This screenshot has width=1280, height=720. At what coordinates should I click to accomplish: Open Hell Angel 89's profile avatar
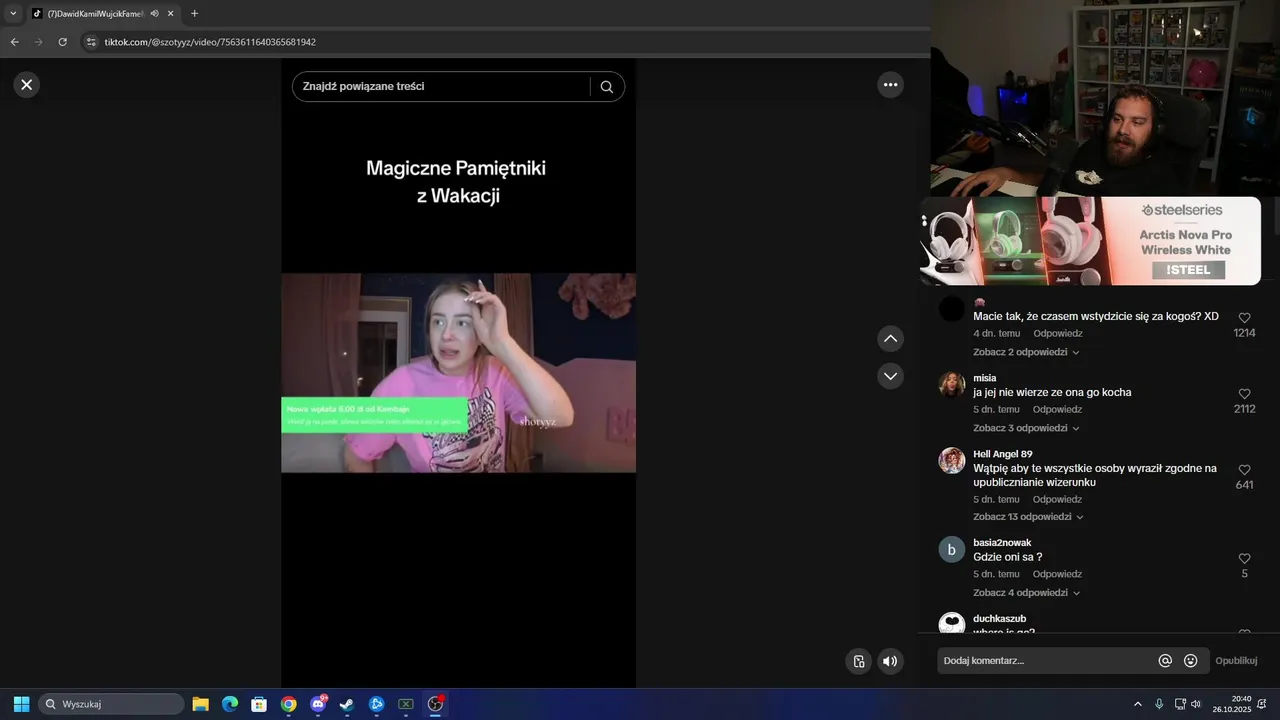pos(952,461)
